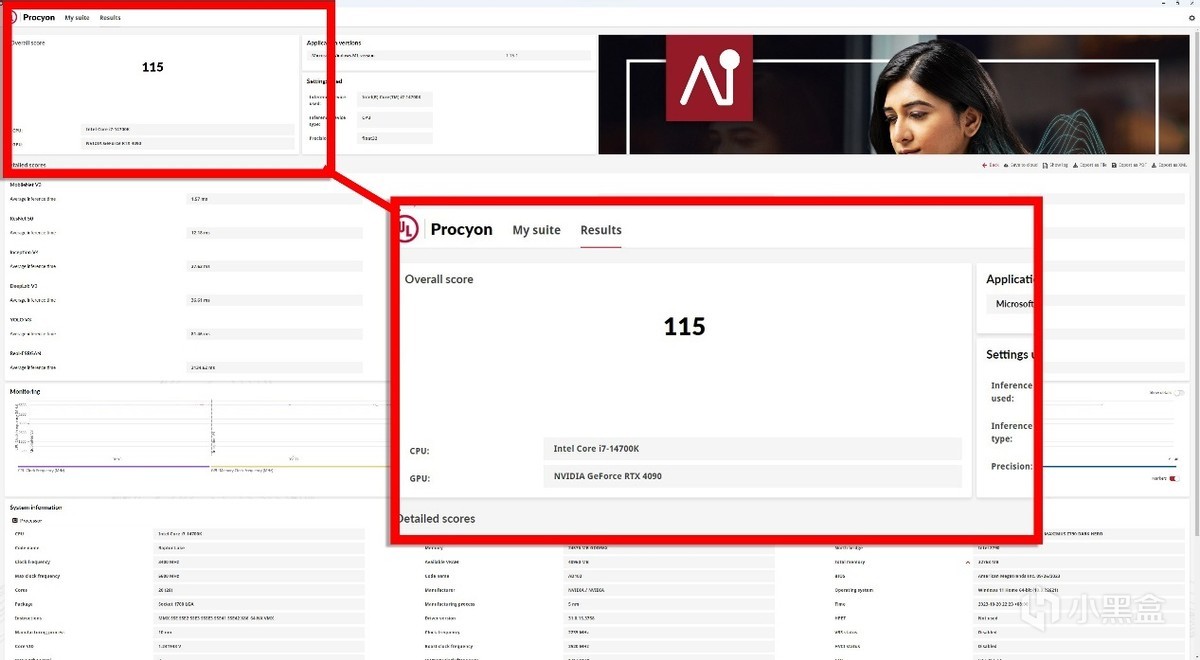
Task: Click the AI banner image
Action: [x=896, y=95]
